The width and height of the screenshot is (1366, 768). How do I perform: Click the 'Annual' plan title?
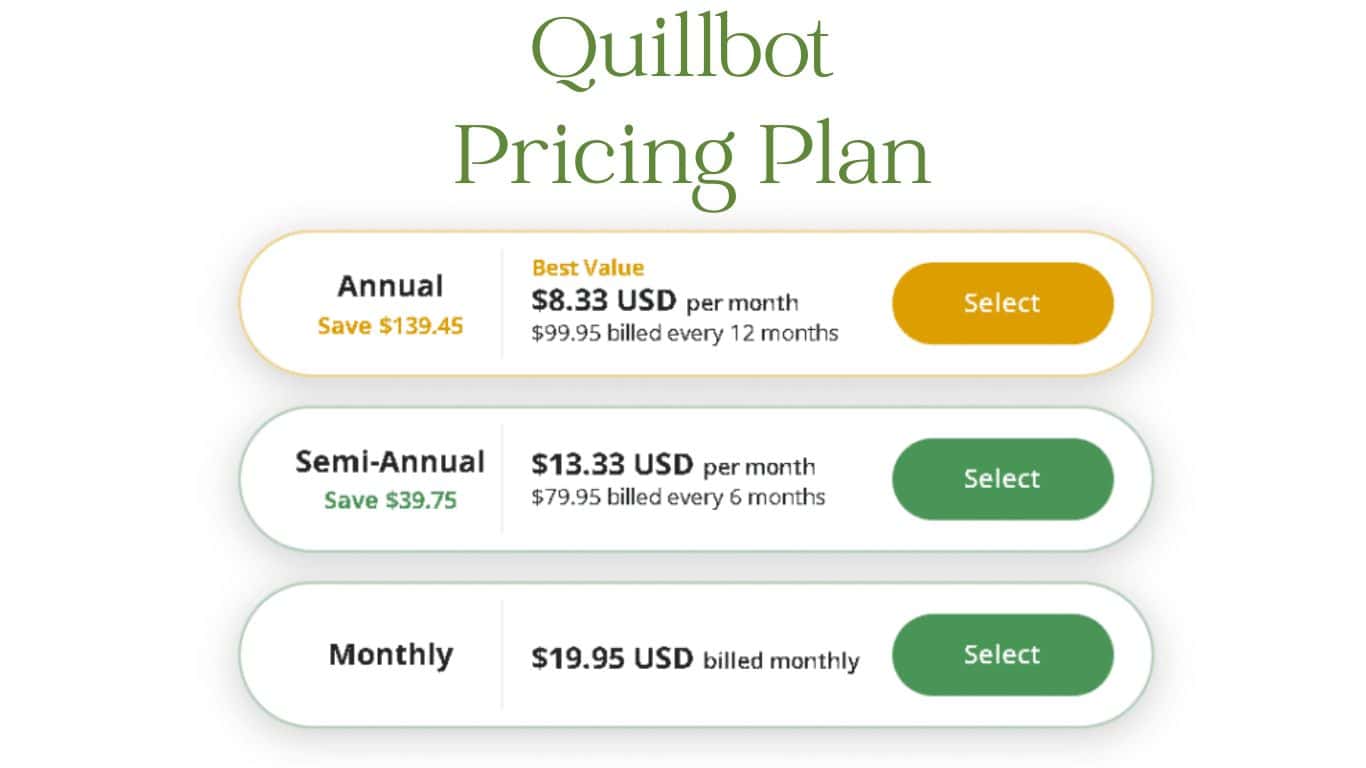click(x=392, y=287)
